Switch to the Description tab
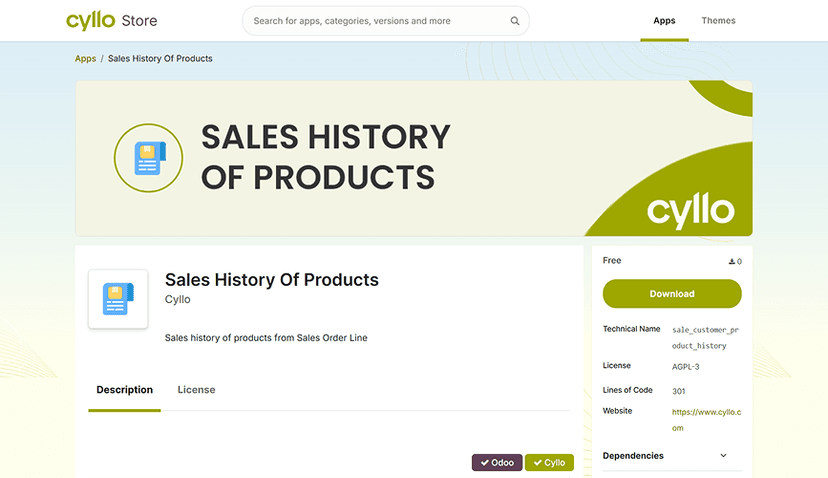The height and width of the screenshot is (478, 828). pyautogui.click(x=125, y=390)
